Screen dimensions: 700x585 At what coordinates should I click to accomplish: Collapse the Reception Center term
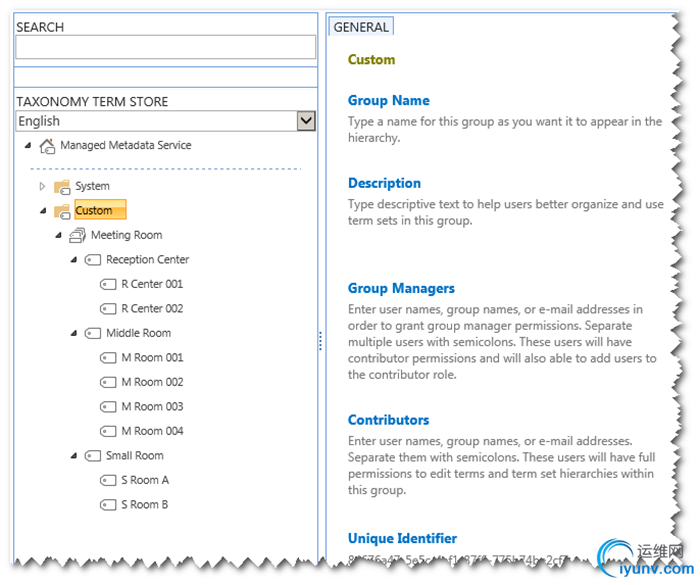click(x=74, y=259)
